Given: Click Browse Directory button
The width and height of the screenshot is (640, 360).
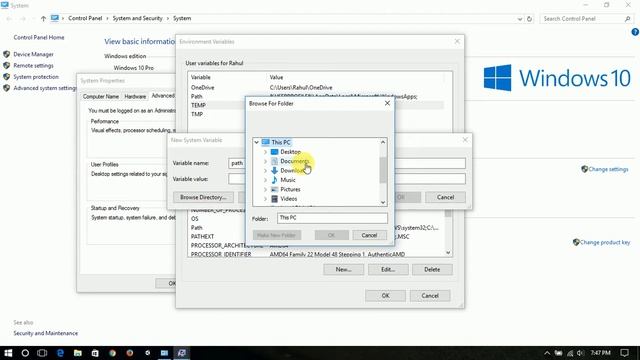Looking at the screenshot, I should point(203,197).
